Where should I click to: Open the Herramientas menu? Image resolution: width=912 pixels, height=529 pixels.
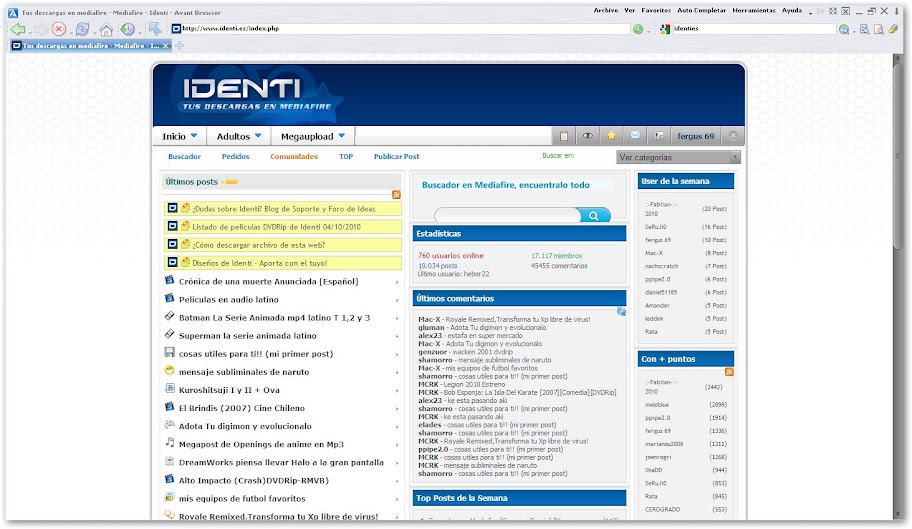(754, 10)
